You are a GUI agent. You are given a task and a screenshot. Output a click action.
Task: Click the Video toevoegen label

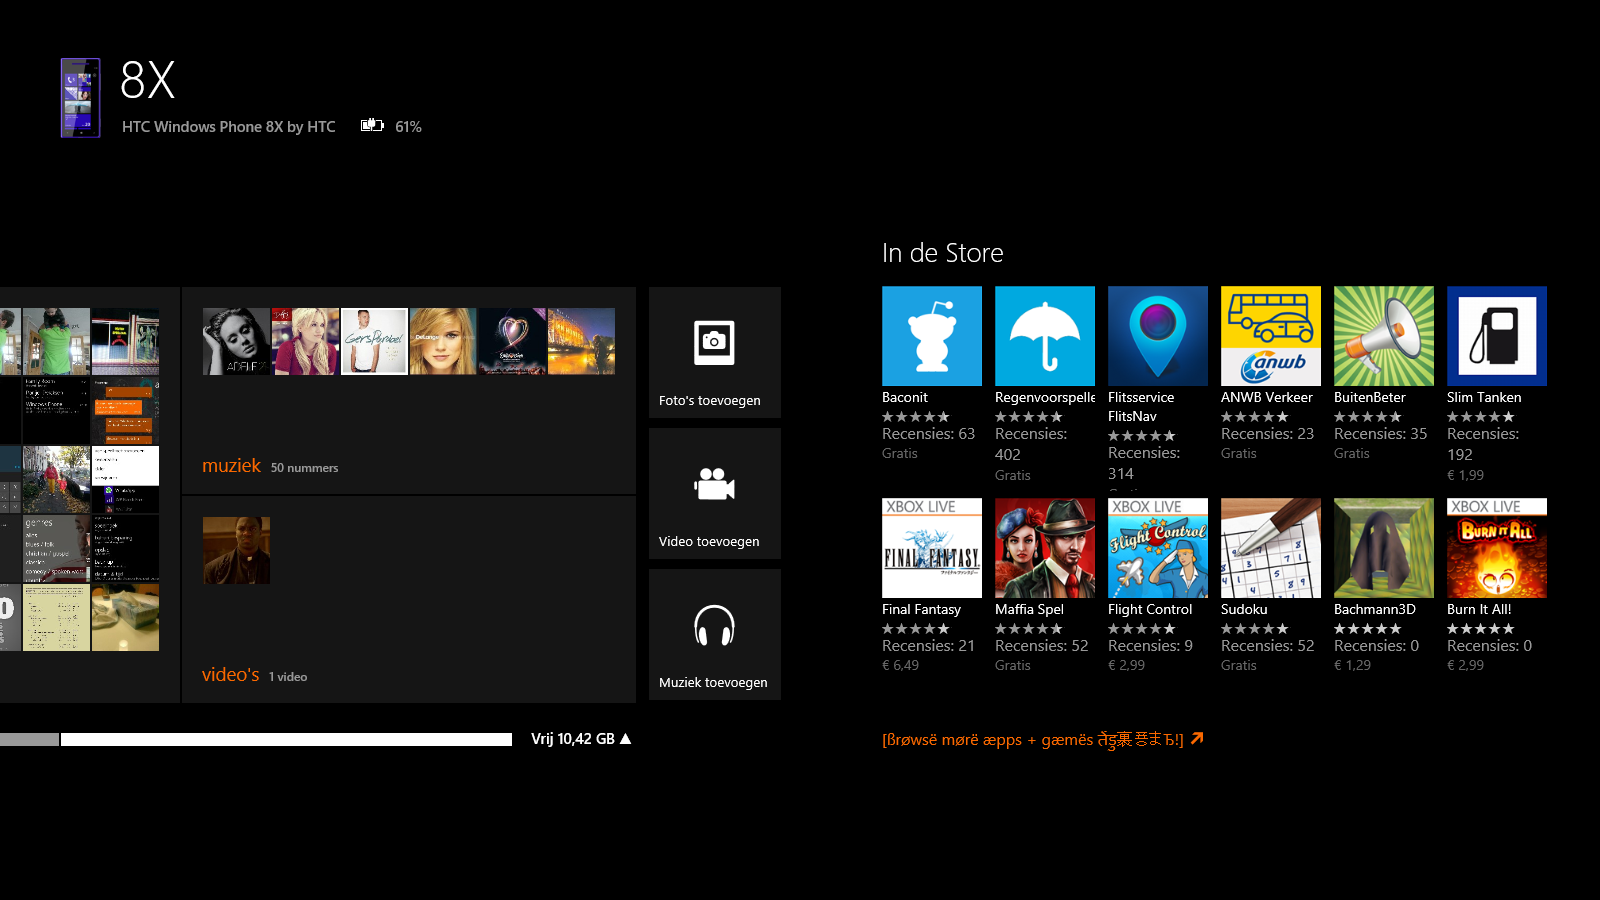tap(709, 542)
